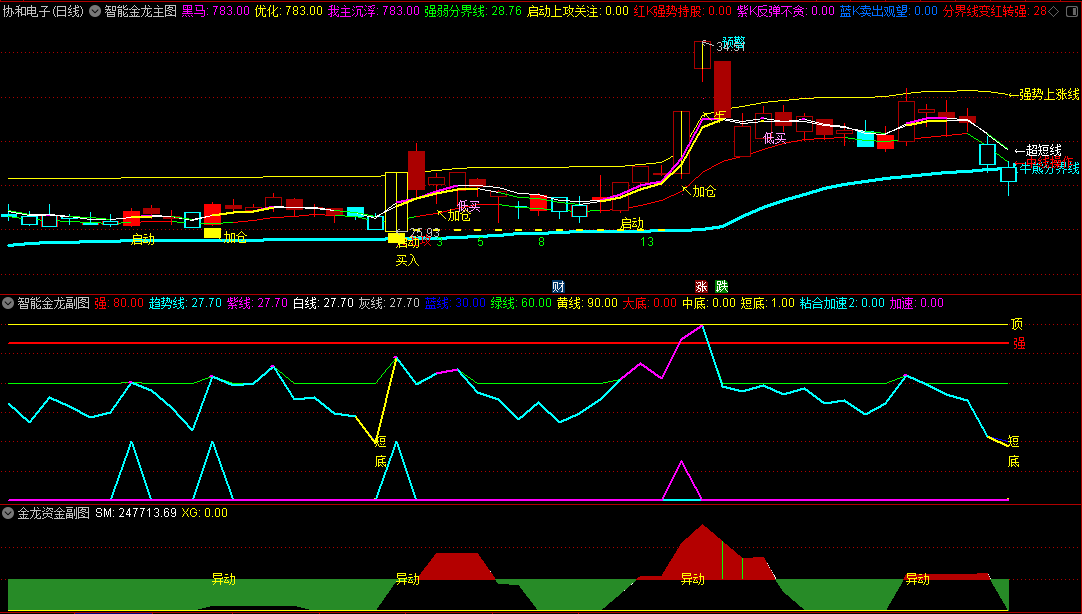Select the 红K强势持股: 0.00 value

click(682, 11)
